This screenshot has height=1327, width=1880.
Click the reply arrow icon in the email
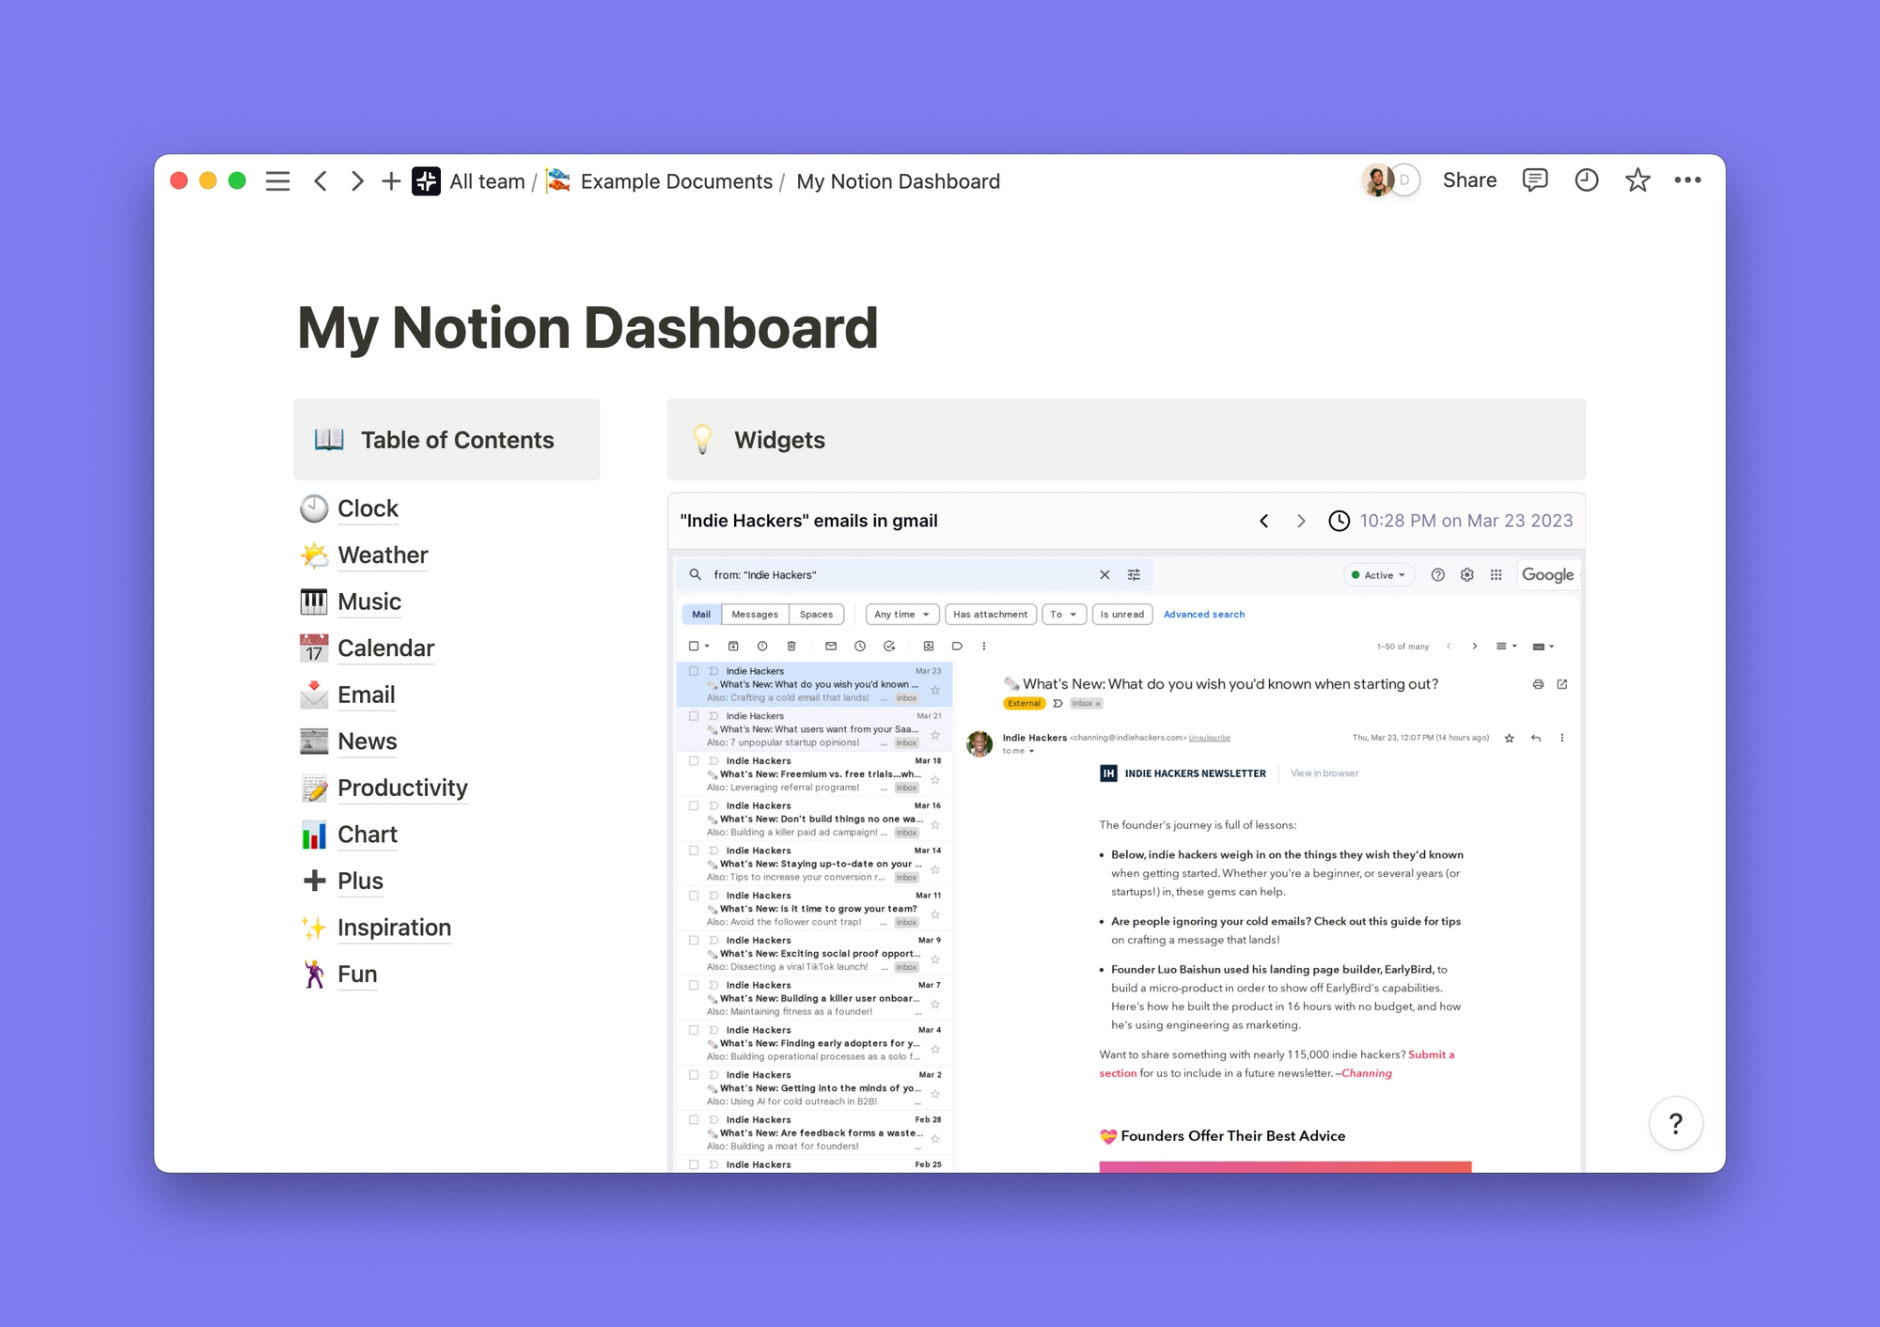[1536, 738]
